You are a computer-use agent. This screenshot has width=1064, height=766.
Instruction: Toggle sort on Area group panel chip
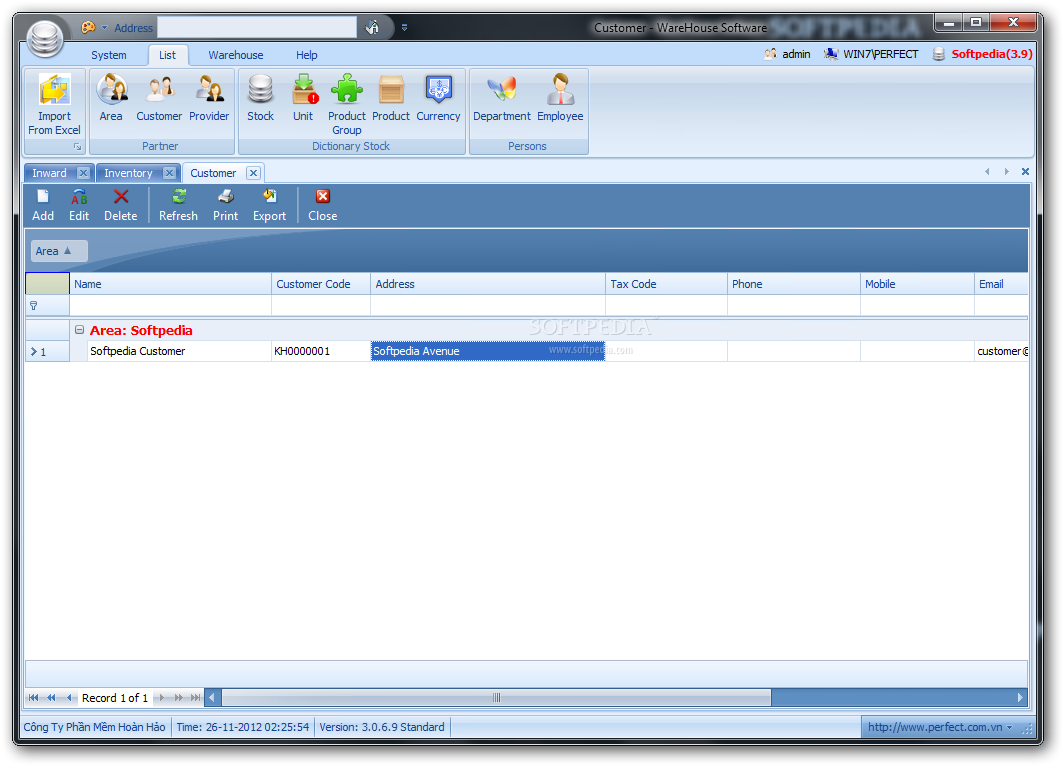[x=59, y=251]
